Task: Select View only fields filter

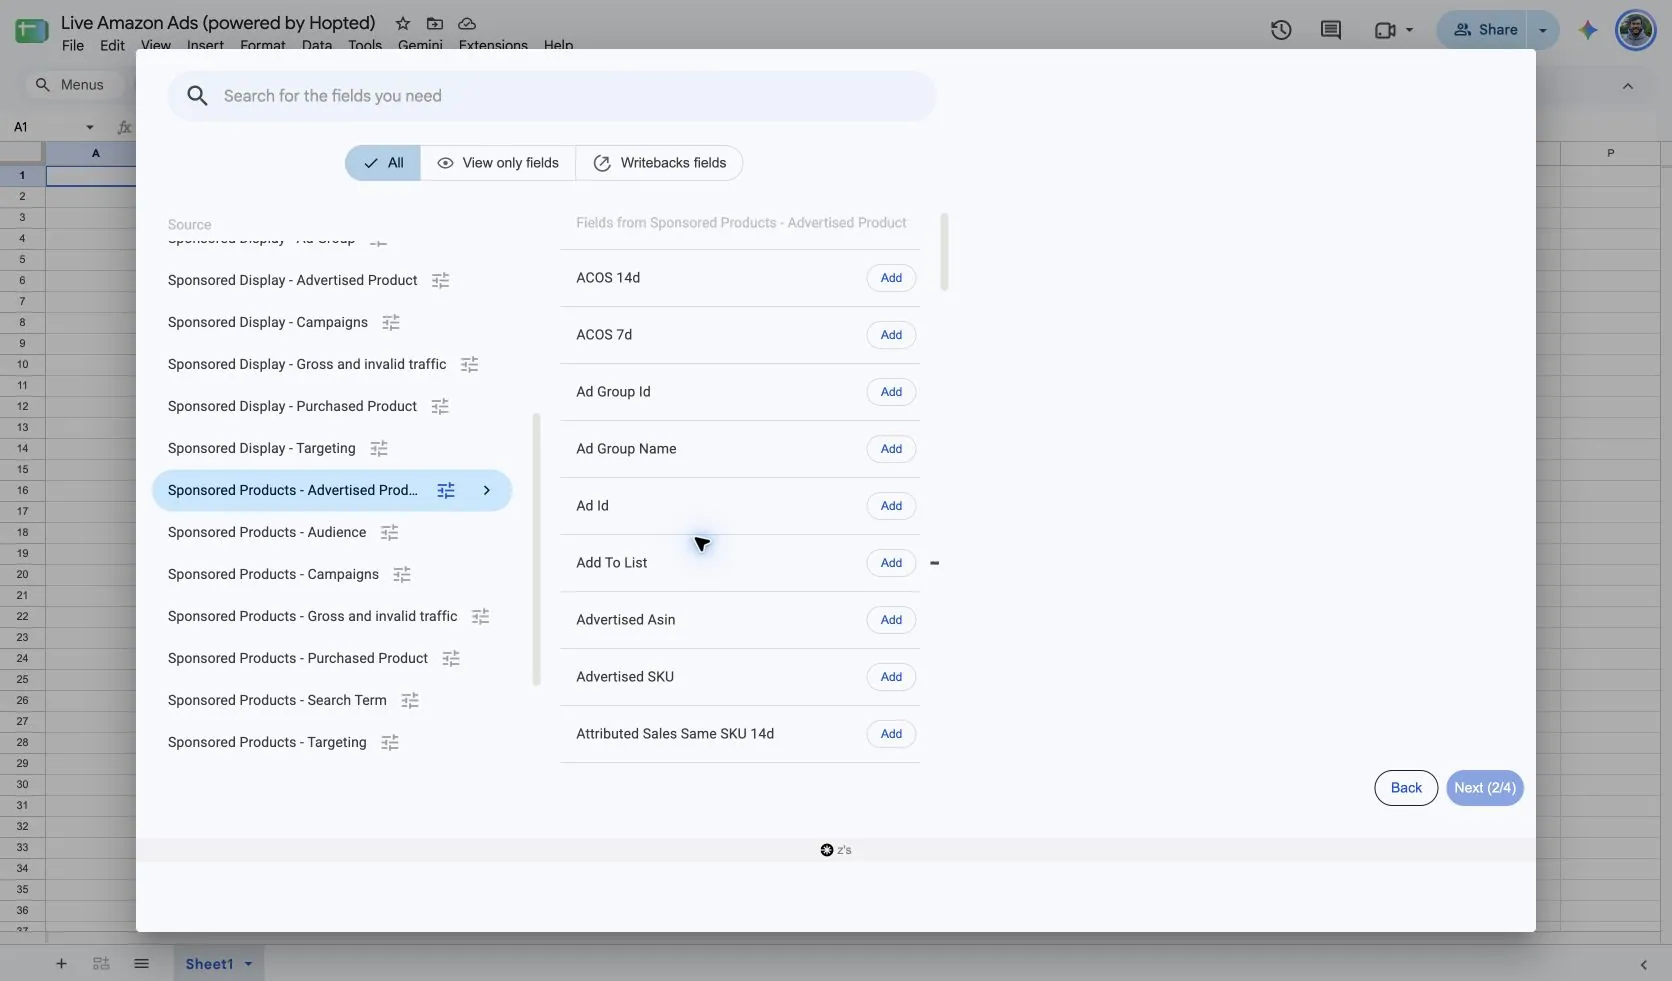Action: tap(498, 163)
